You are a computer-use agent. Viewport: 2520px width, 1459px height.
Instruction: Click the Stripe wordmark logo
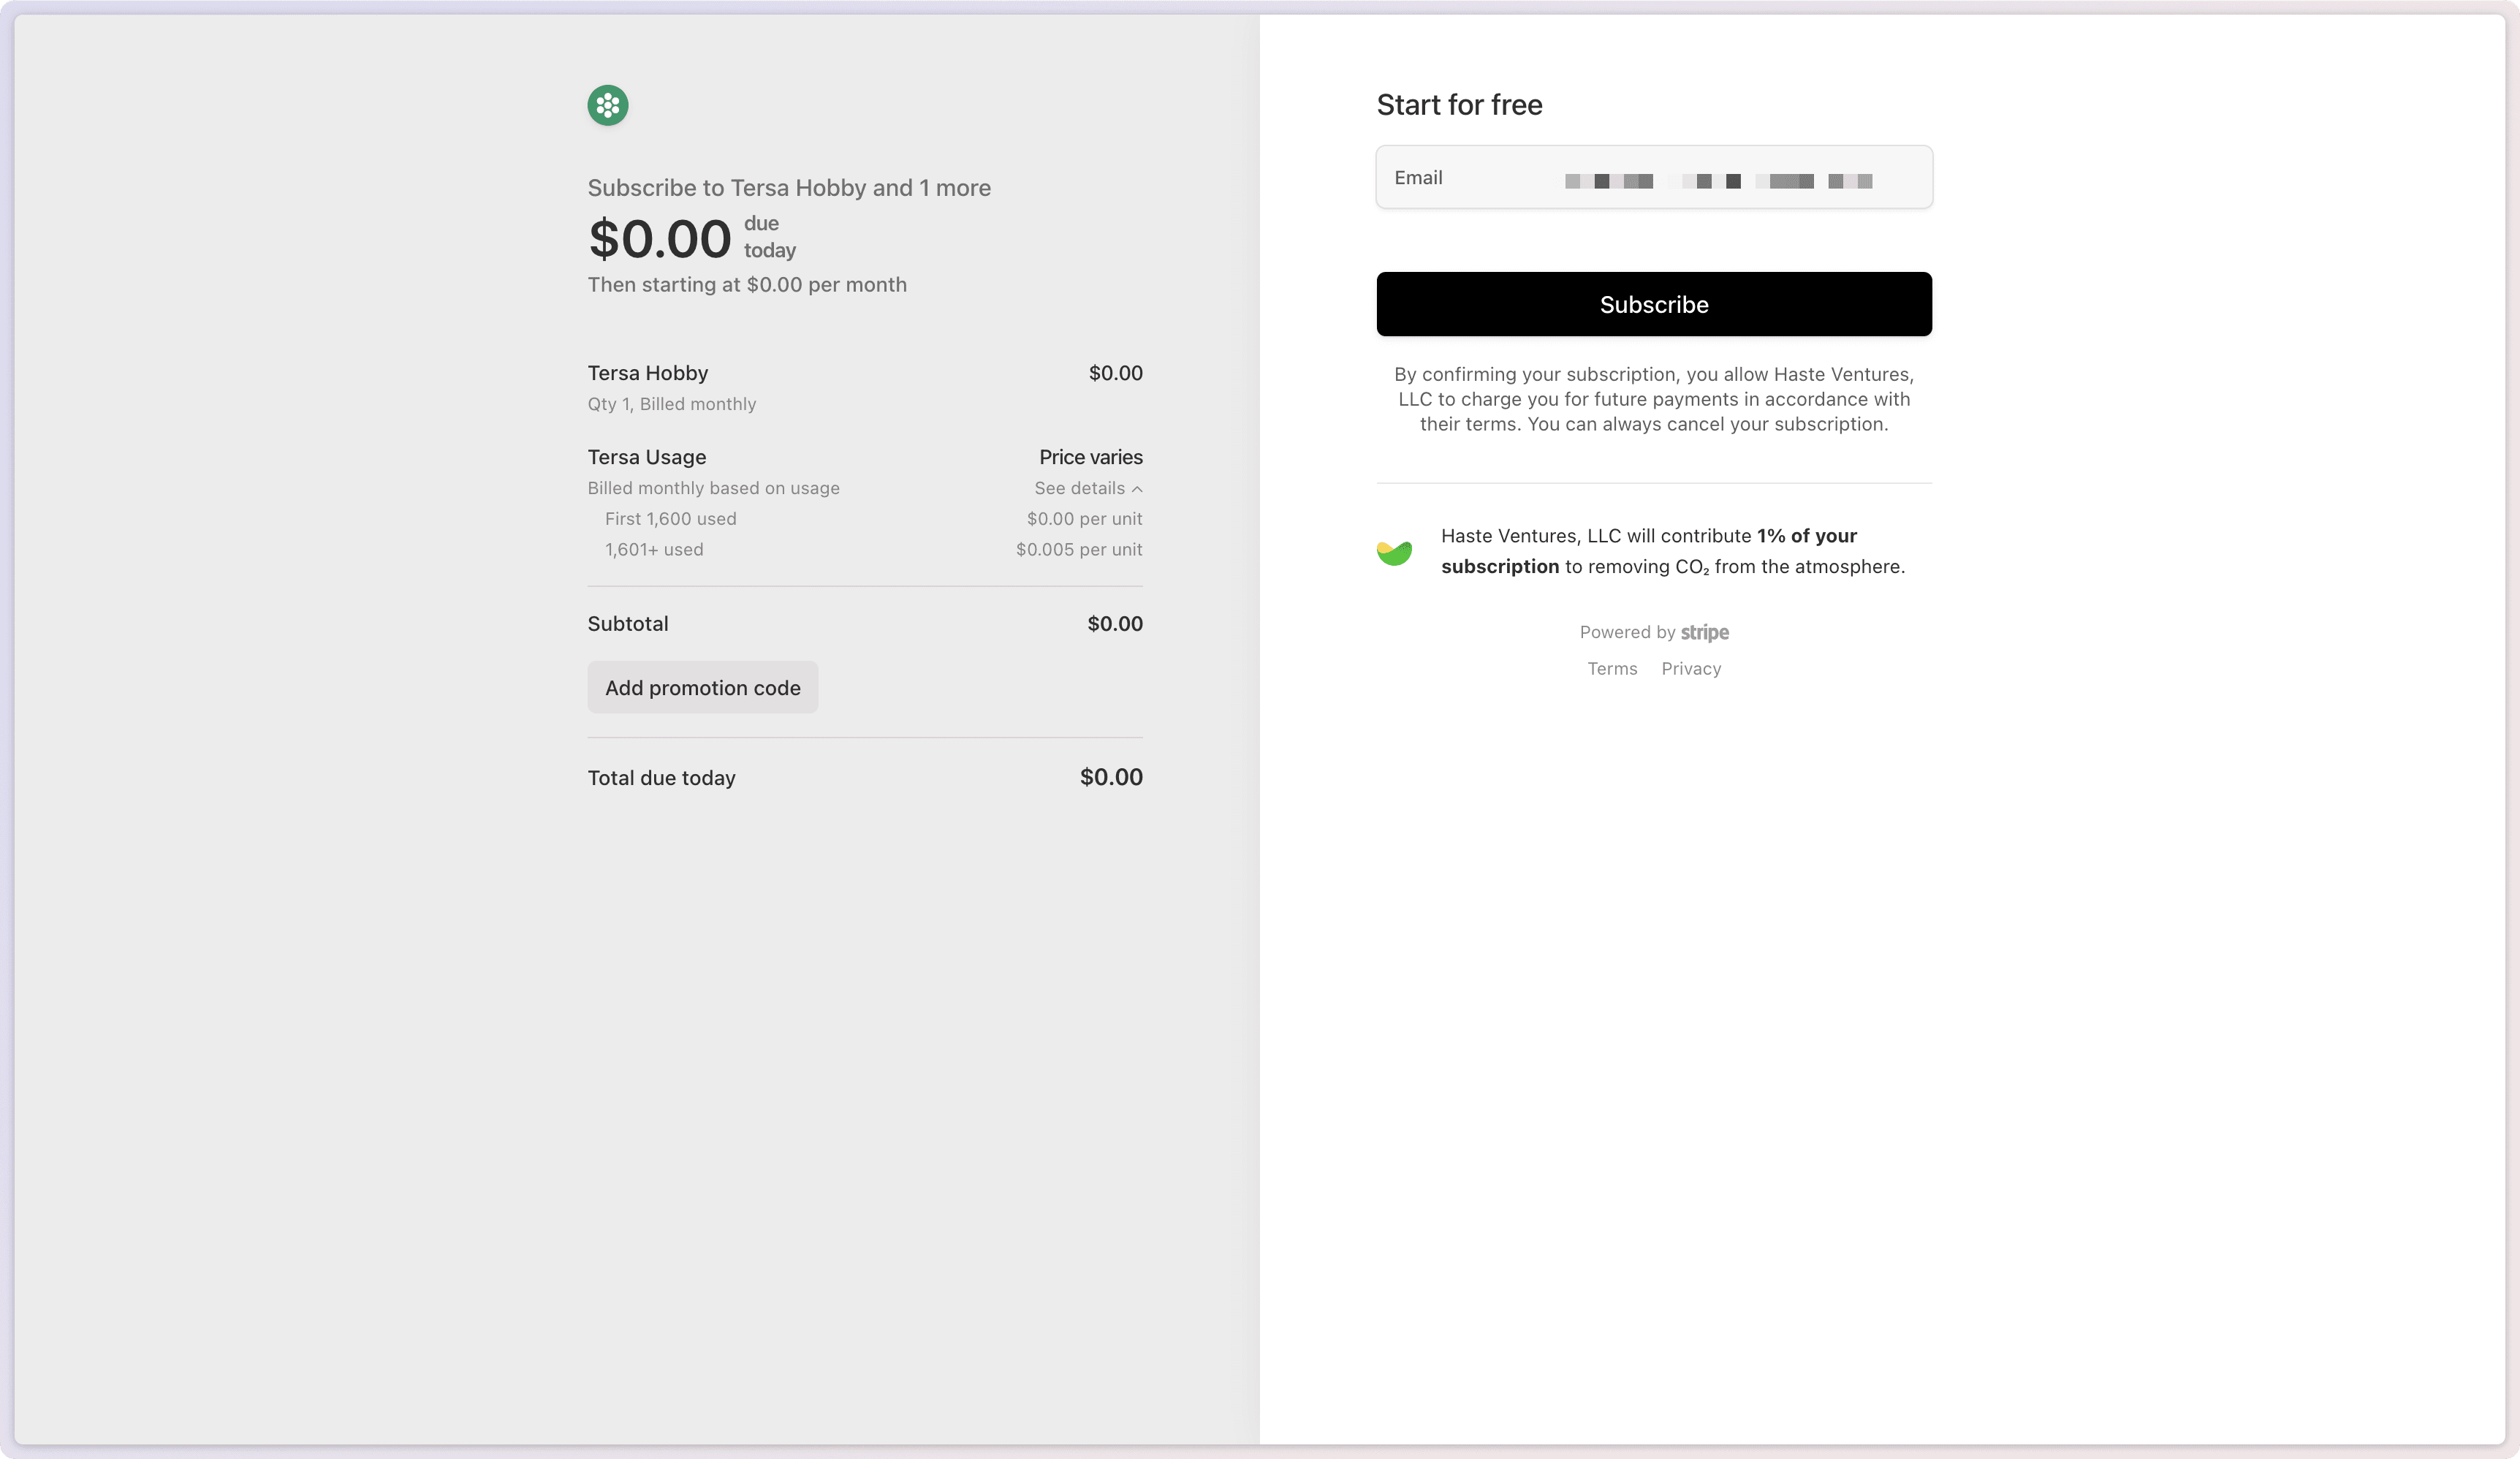(1704, 632)
